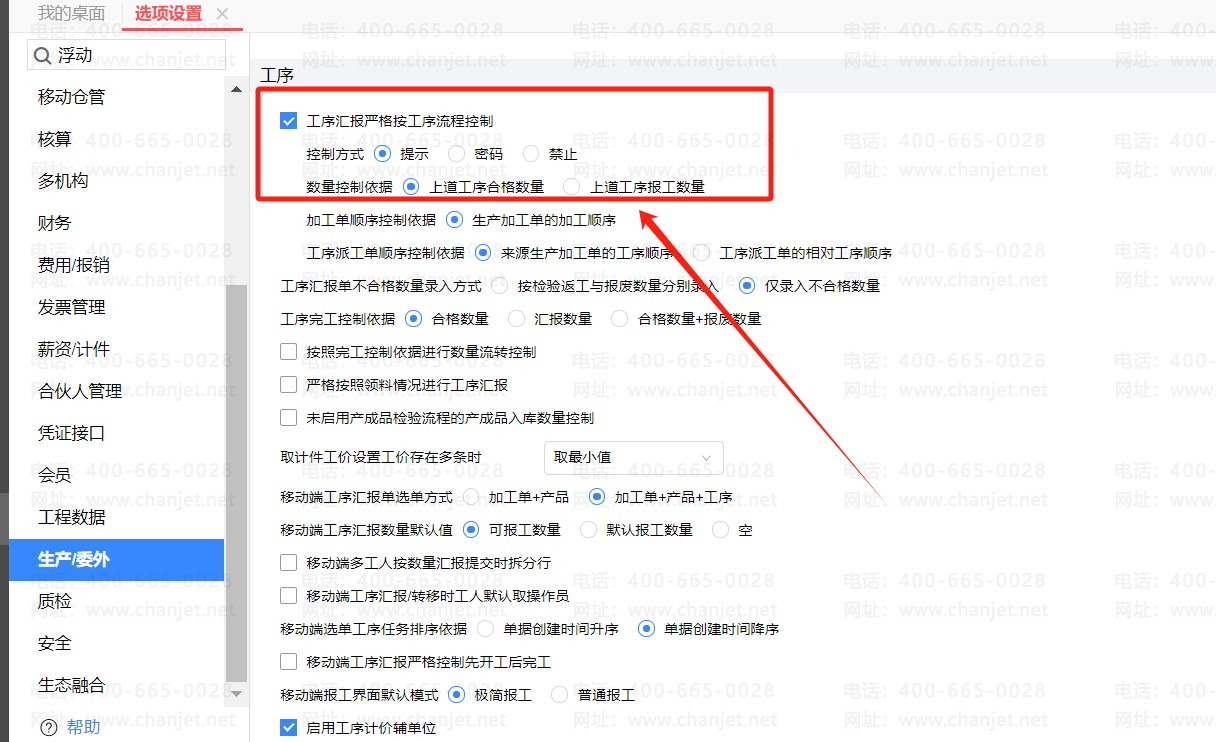The height and width of the screenshot is (742, 1216).
Task: Select 单据创建时间升序 radio
Action: pyautogui.click(x=485, y=629)
